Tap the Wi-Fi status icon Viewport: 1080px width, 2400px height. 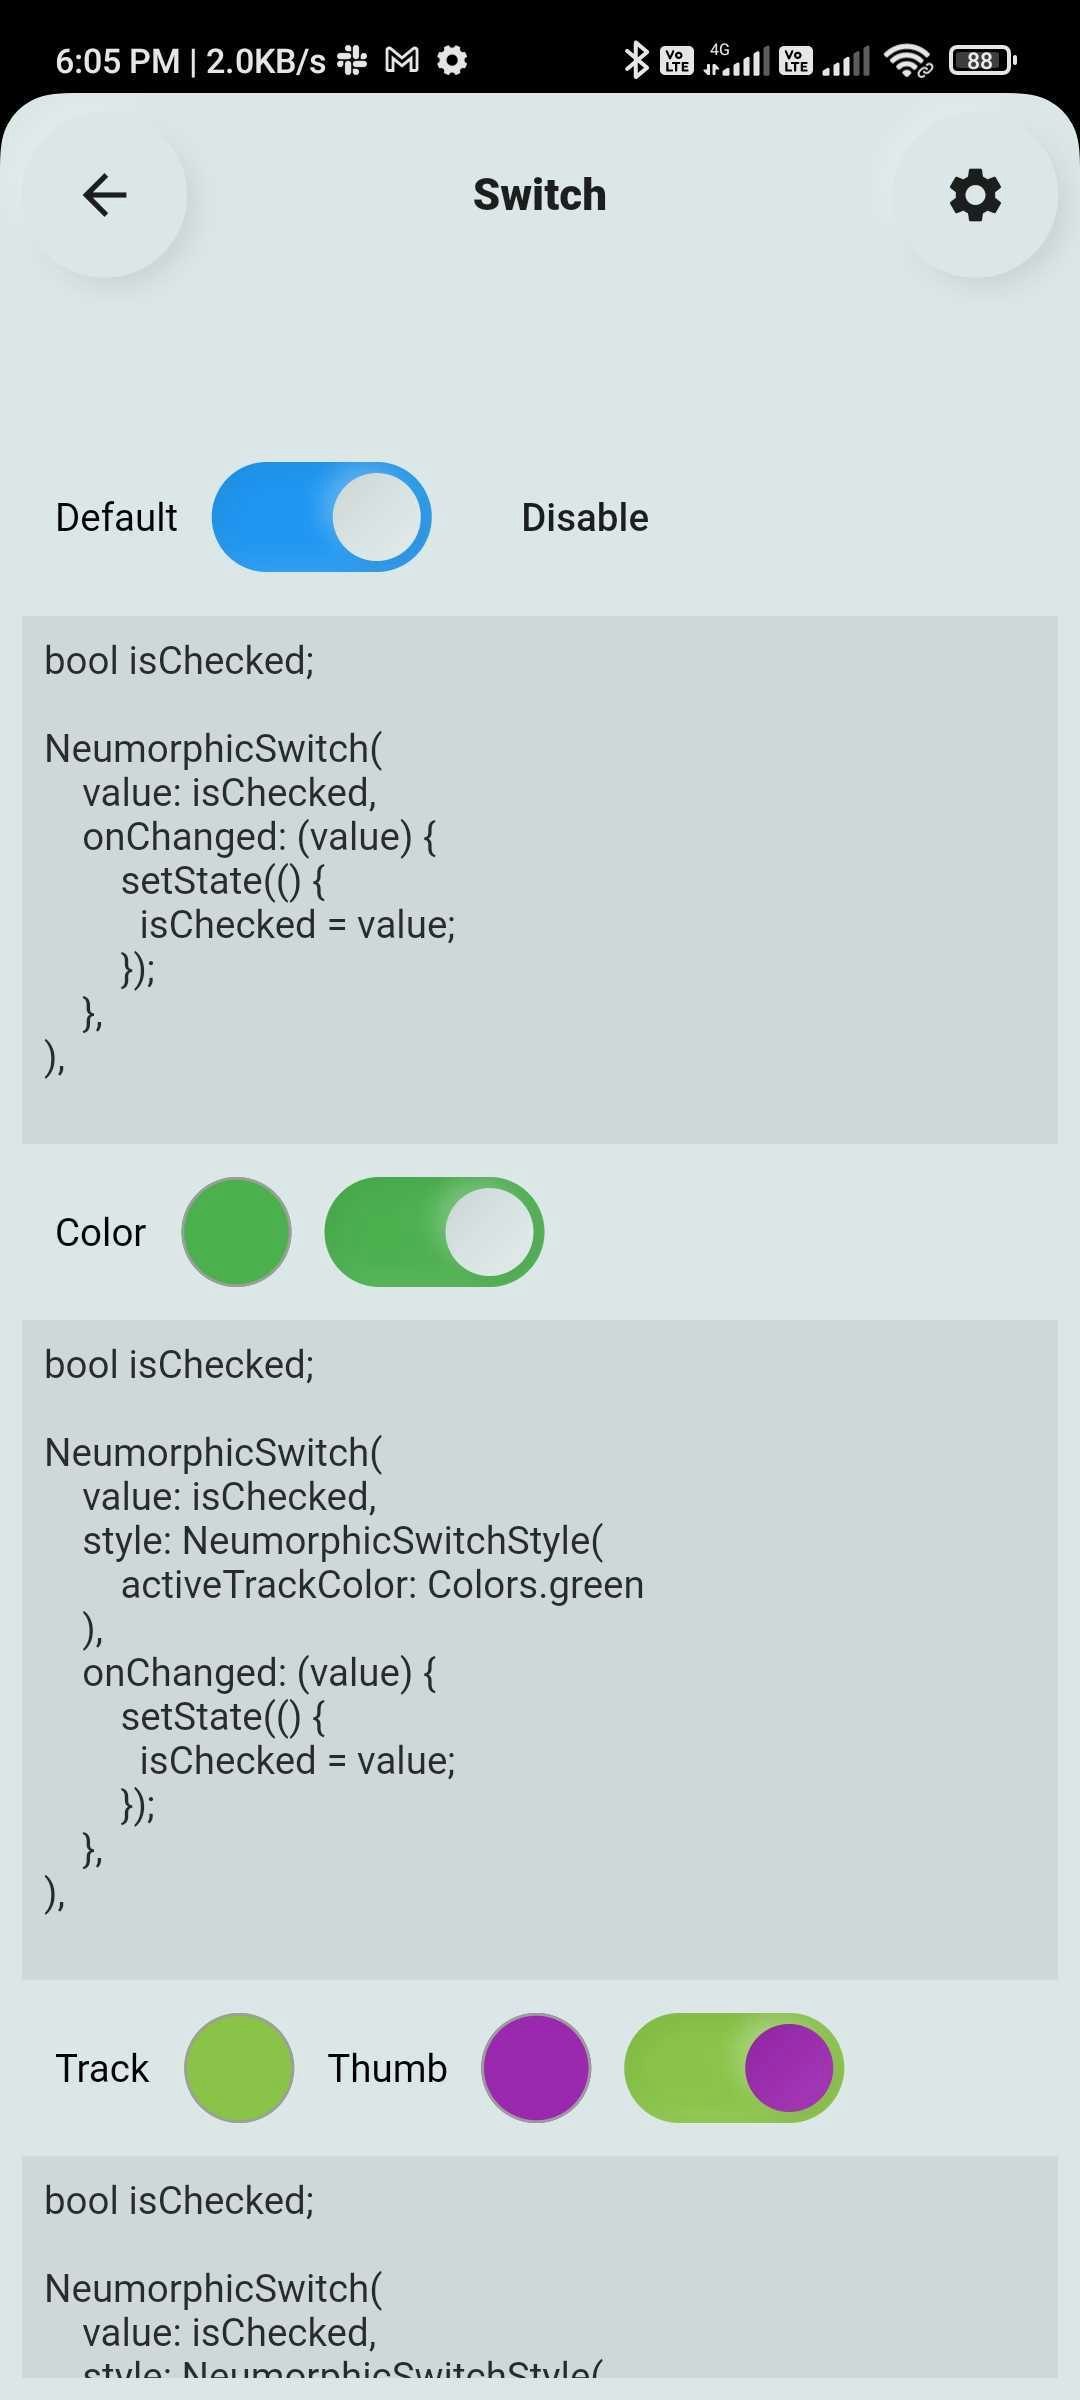(908, 60)
